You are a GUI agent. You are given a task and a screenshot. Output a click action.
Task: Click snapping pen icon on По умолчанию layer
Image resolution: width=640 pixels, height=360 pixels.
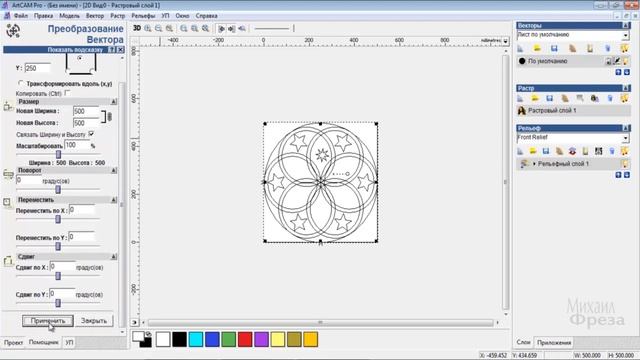tap(617, 61)
